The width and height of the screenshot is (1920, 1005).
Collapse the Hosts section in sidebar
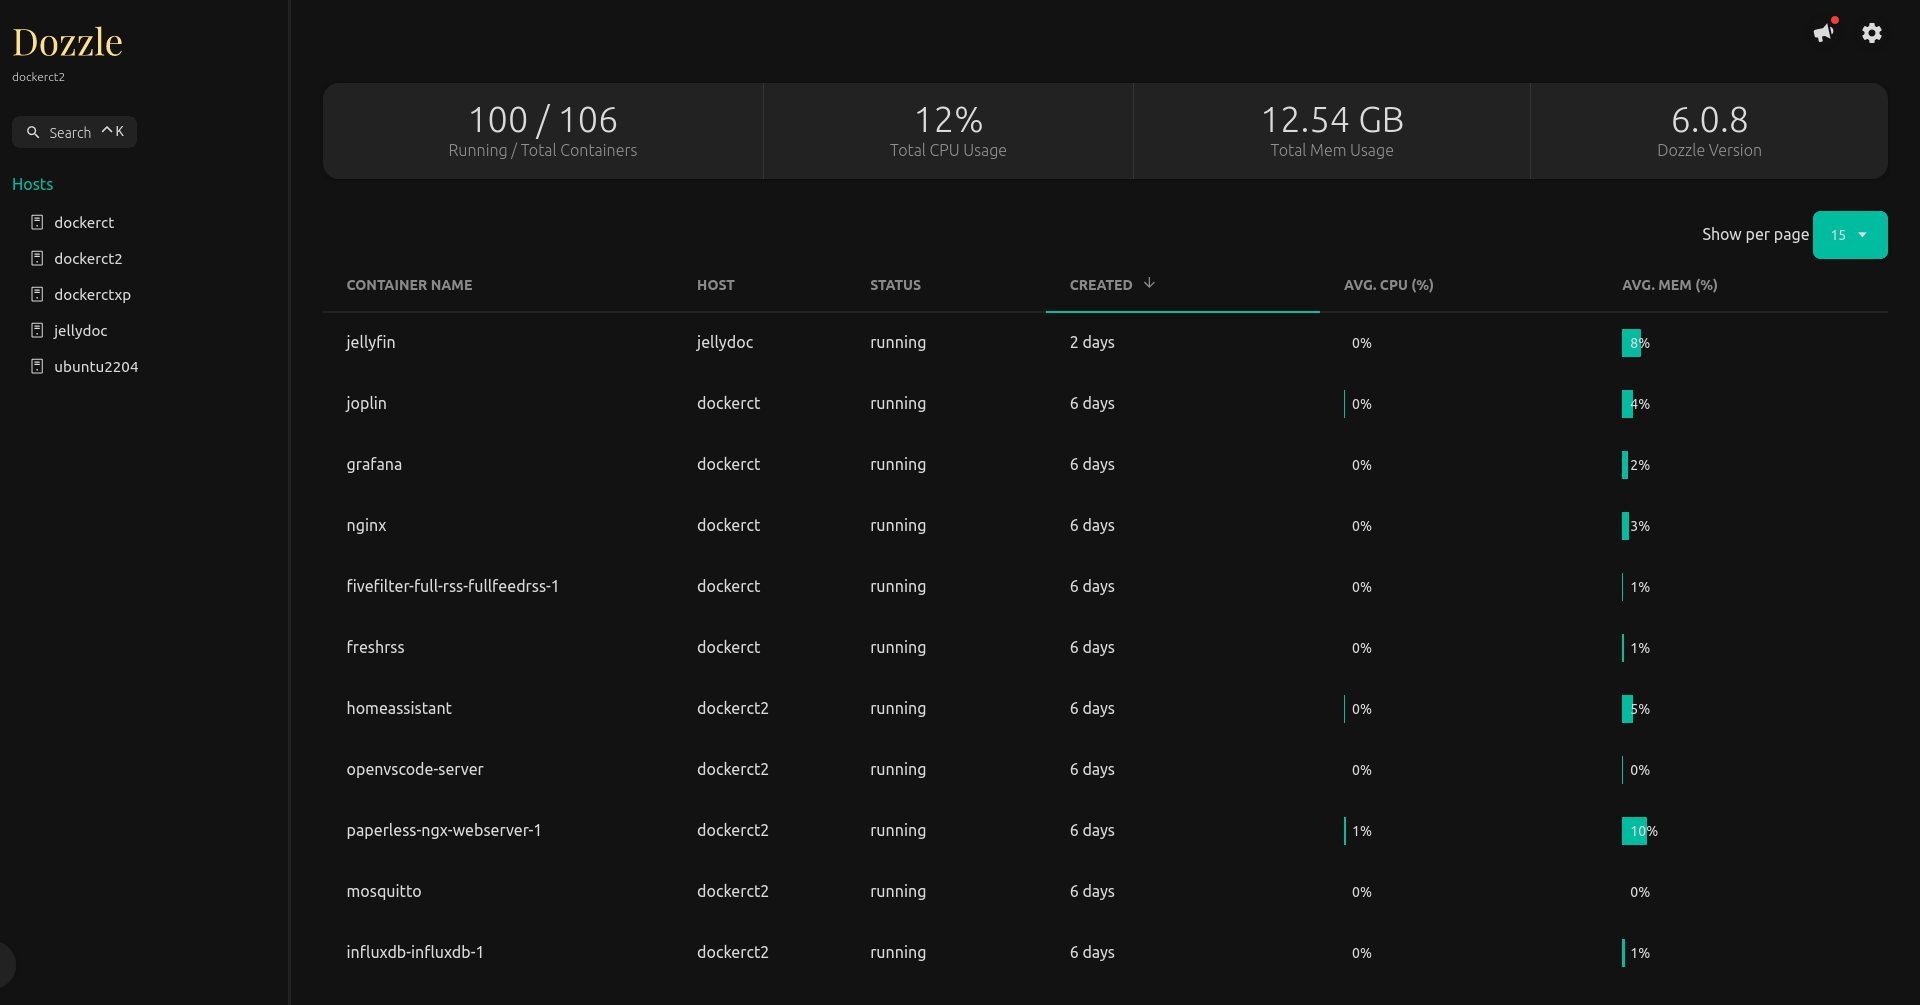[33, 184]
